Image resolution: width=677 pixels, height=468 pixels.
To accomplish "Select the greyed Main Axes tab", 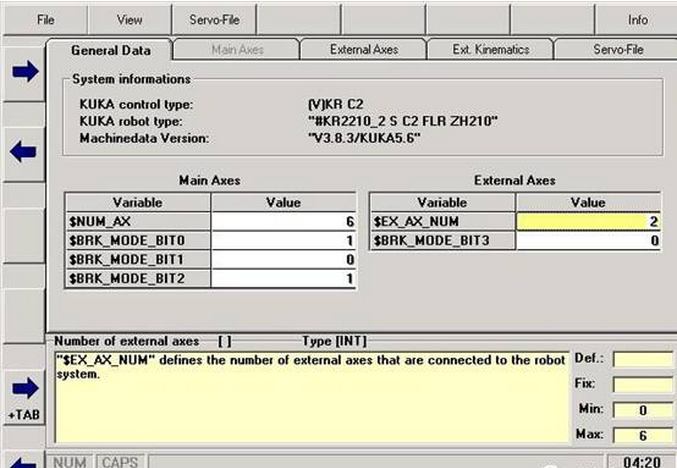I will tap(237, 50).
